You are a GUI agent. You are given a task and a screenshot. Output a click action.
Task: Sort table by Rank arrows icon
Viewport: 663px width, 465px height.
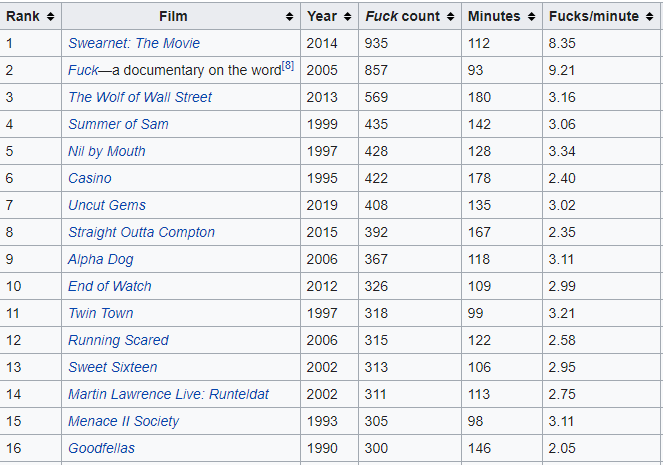point(50,16)
